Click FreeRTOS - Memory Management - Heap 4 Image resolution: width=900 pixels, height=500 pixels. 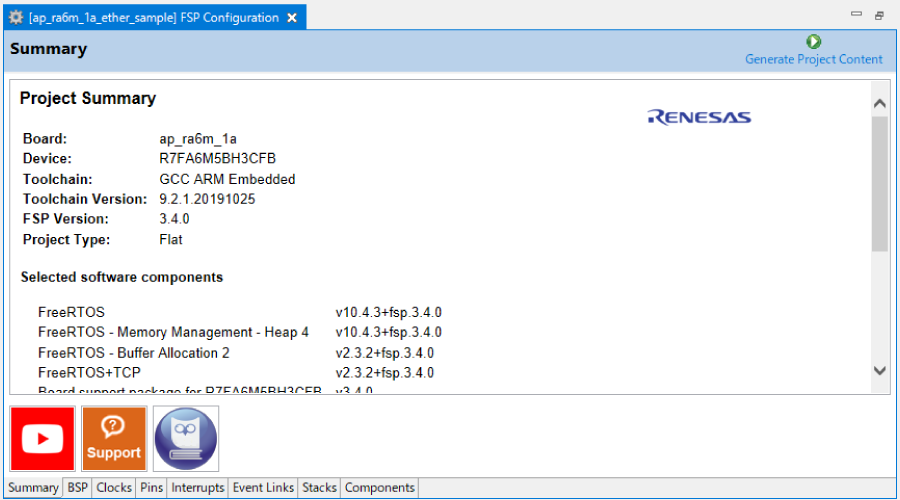click(x=173, y=332)
